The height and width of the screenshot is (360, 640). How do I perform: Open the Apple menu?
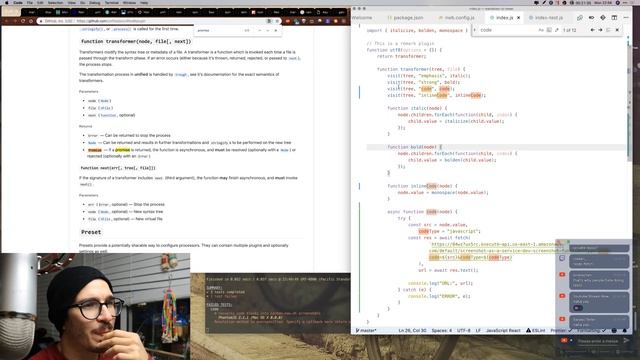point(7,3)
